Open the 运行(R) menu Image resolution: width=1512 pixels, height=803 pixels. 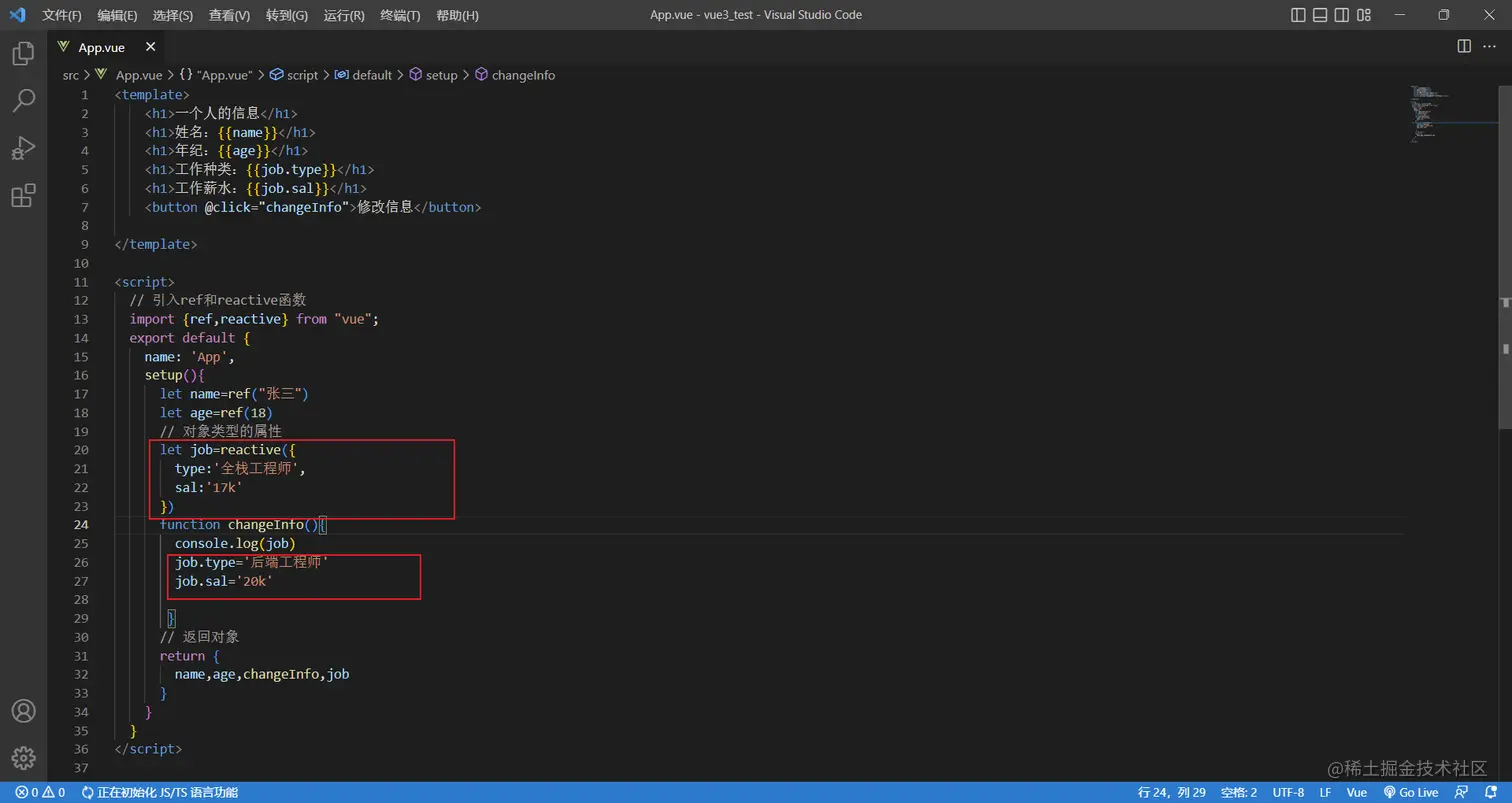345,15
